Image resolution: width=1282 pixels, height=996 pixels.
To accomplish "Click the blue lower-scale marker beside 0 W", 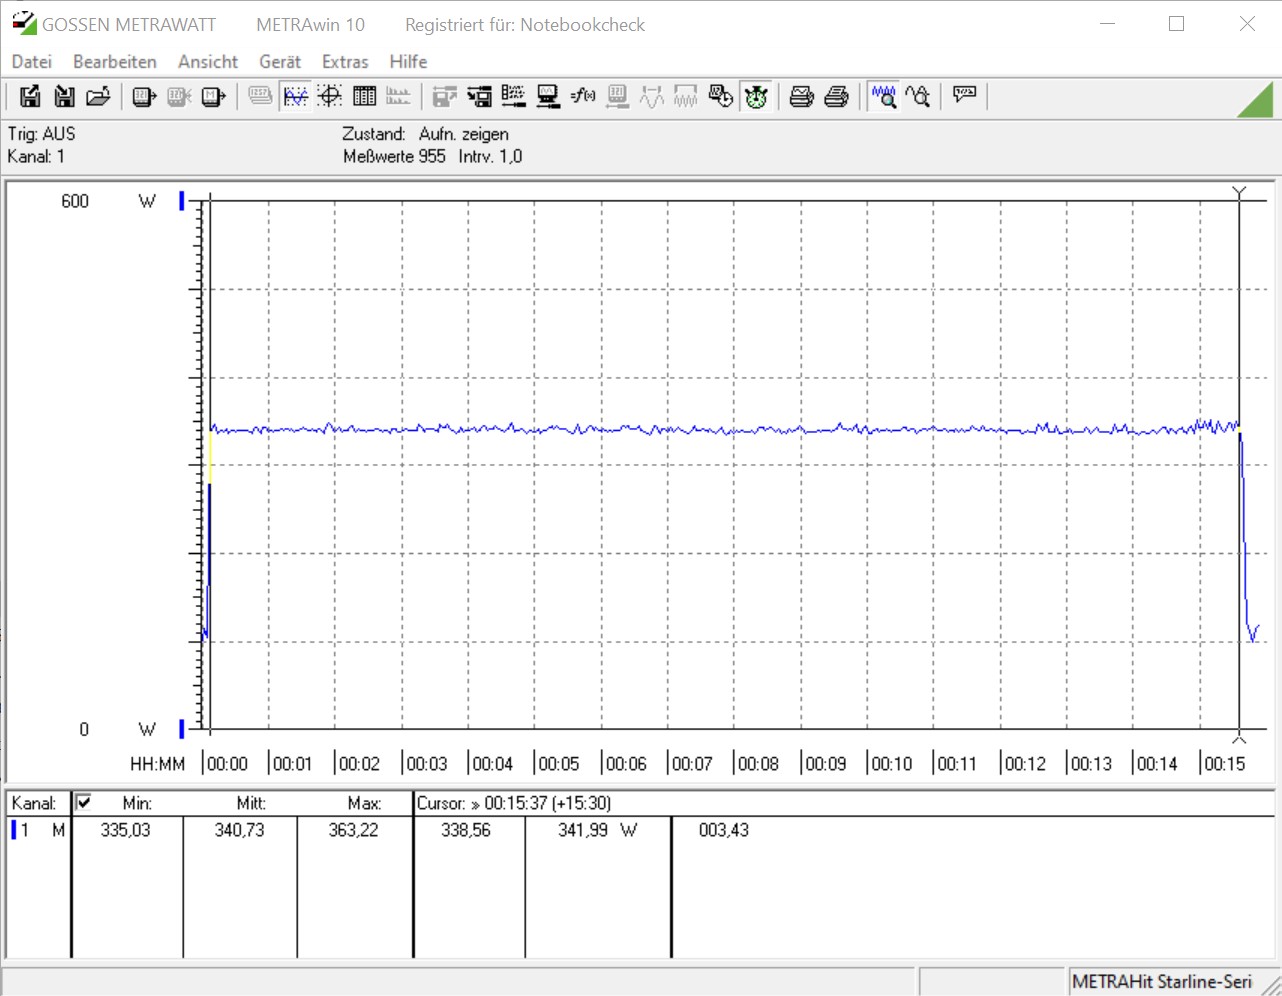I will [182, 729].
